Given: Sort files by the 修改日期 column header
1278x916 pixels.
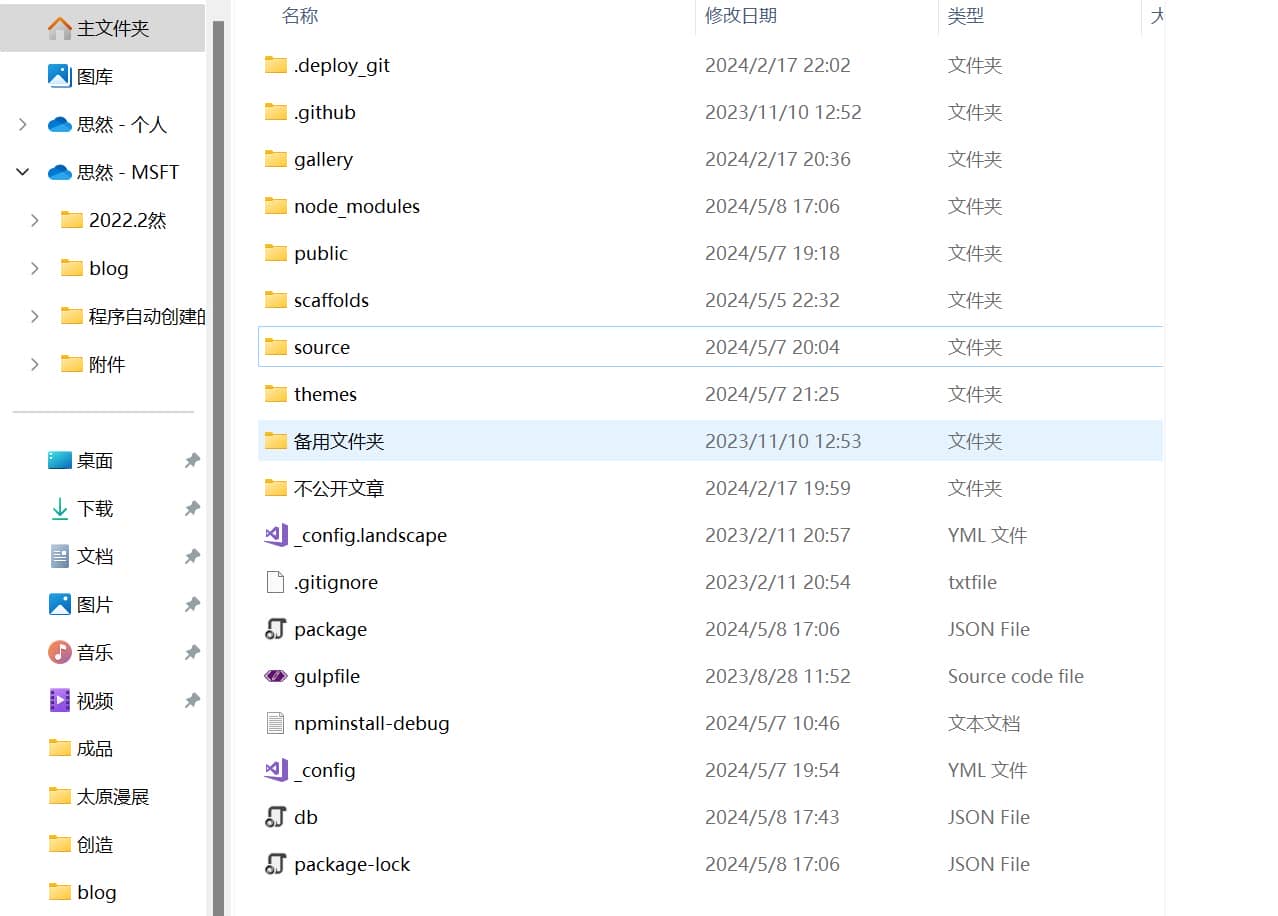Looking at the screenshot, I should pyautogui.click(x=740, y=15).
